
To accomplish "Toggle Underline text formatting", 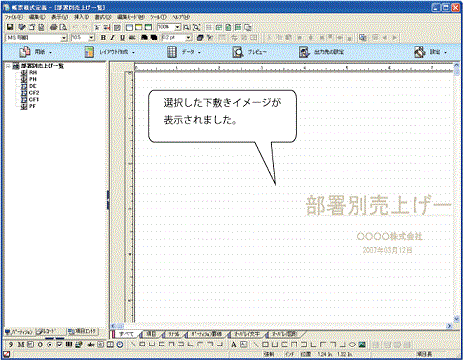I will (122, 38).
